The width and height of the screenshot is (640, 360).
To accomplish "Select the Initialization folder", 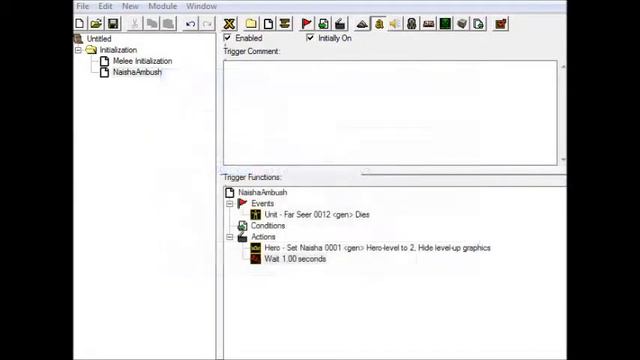I will click(118, 50).
